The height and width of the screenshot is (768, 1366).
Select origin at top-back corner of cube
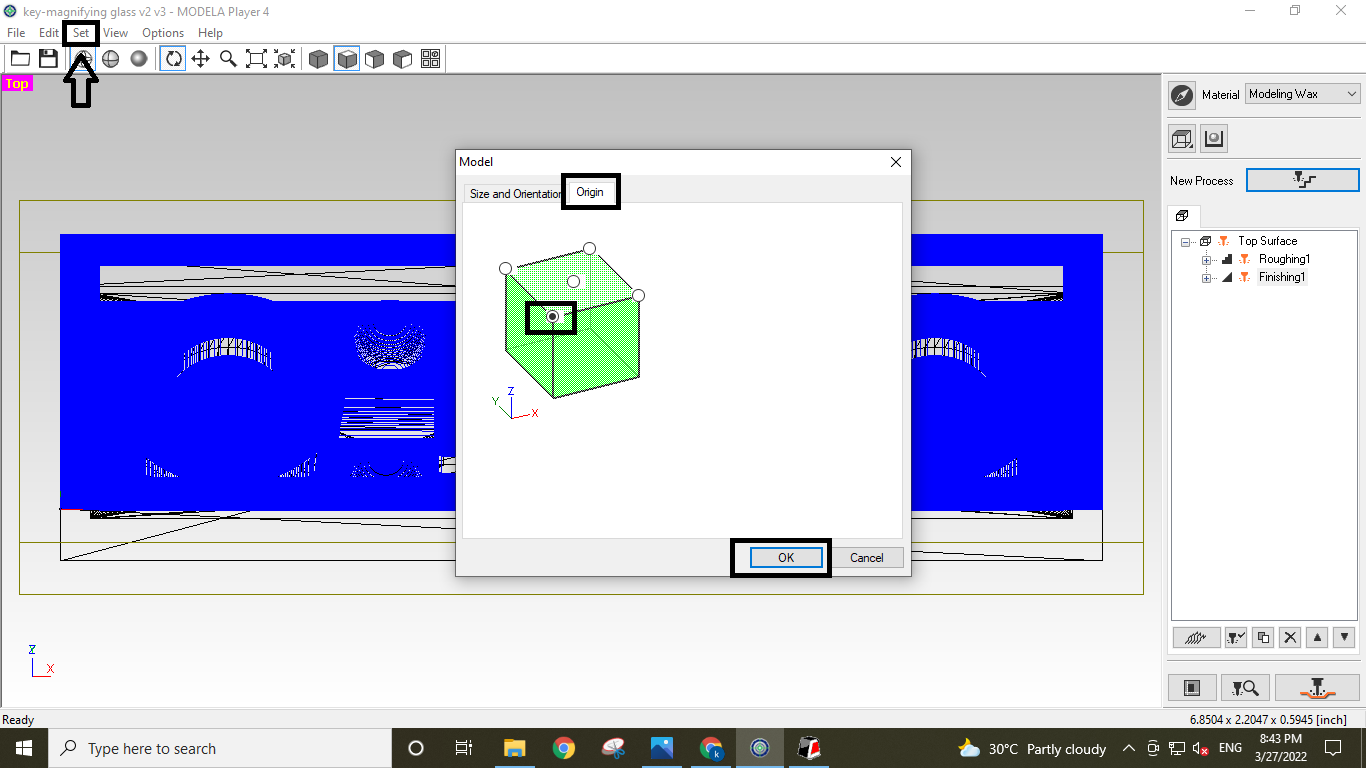(x=589, y=248)
